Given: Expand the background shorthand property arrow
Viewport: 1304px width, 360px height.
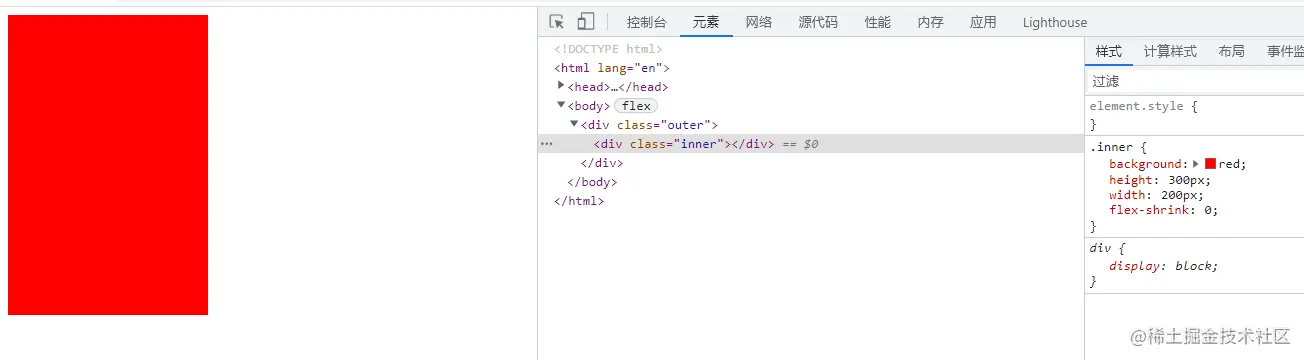Looking at the screenshot, I should [x=1196, y=164].
